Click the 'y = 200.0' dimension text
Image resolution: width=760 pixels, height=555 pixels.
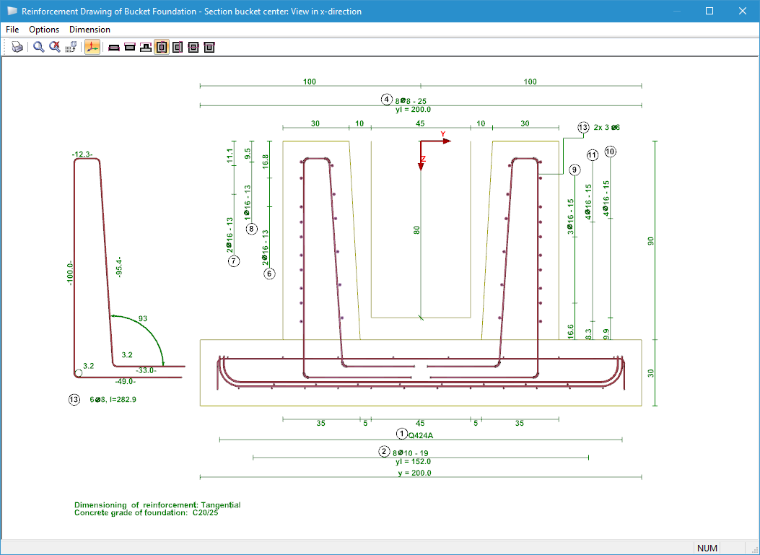(x=414, y=473)
